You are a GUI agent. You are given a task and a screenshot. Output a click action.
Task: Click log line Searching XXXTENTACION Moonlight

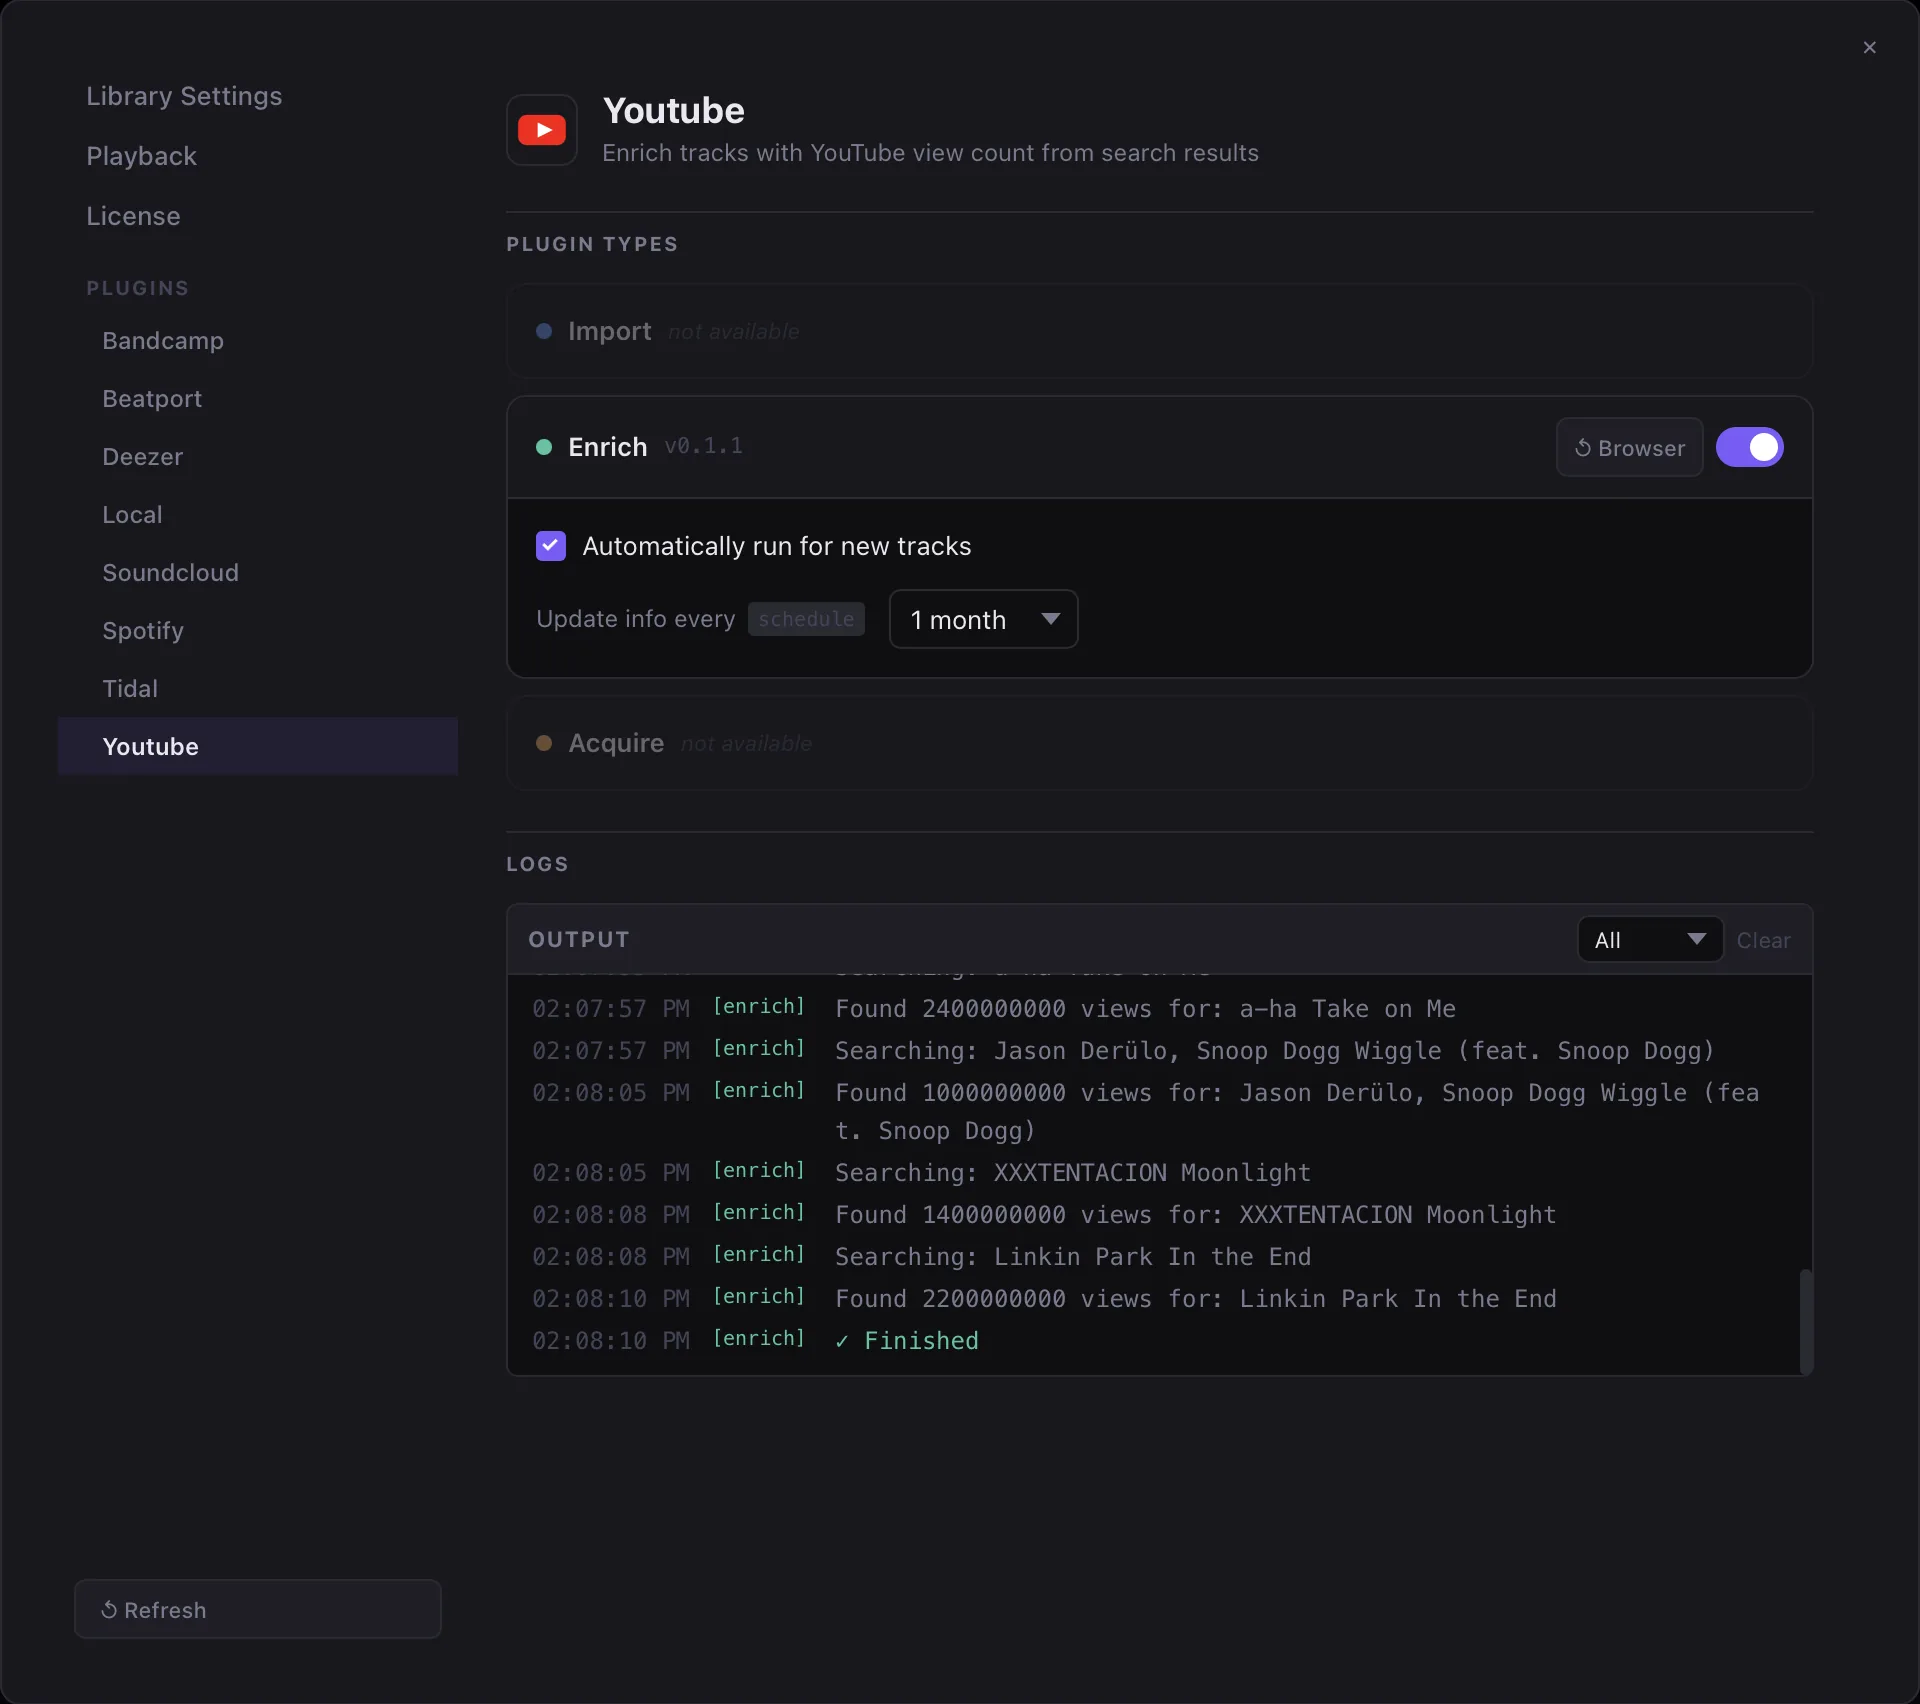pos(1159,1173)
